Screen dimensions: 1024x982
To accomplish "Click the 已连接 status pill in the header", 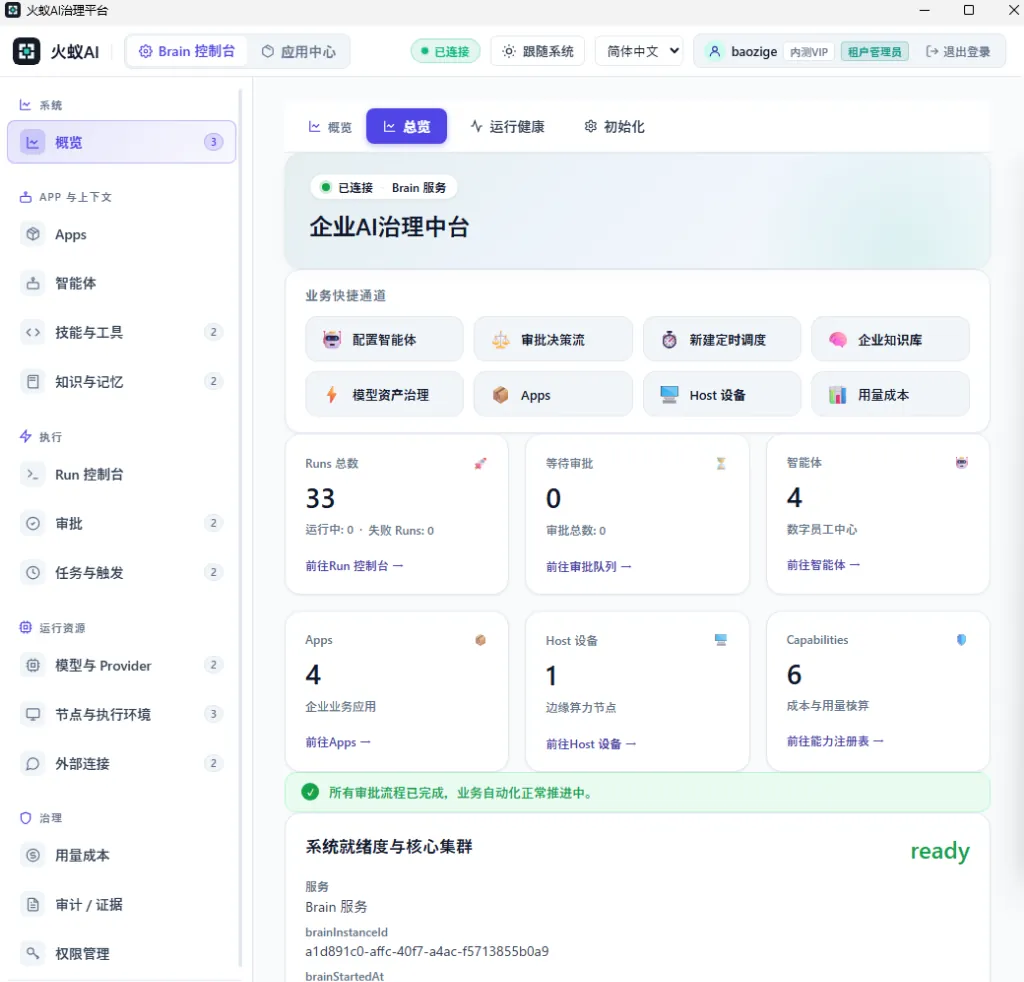I will (x=445, y=52).
